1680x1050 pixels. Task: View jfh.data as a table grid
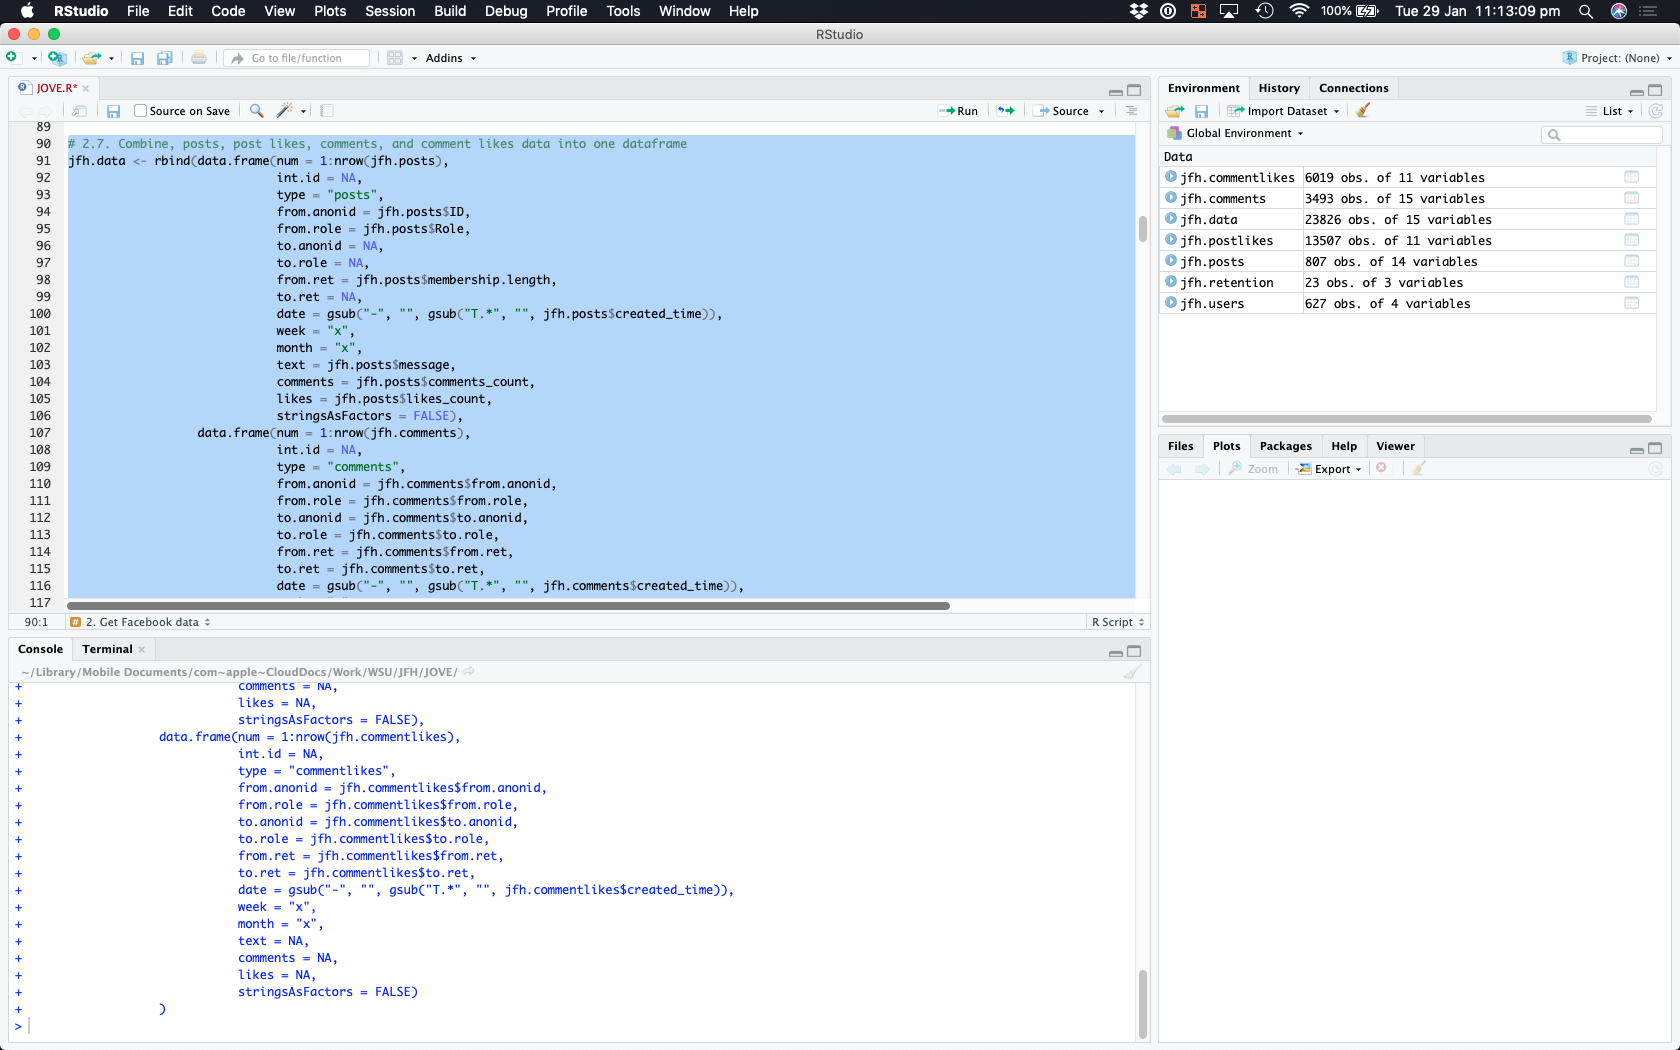1631,220
